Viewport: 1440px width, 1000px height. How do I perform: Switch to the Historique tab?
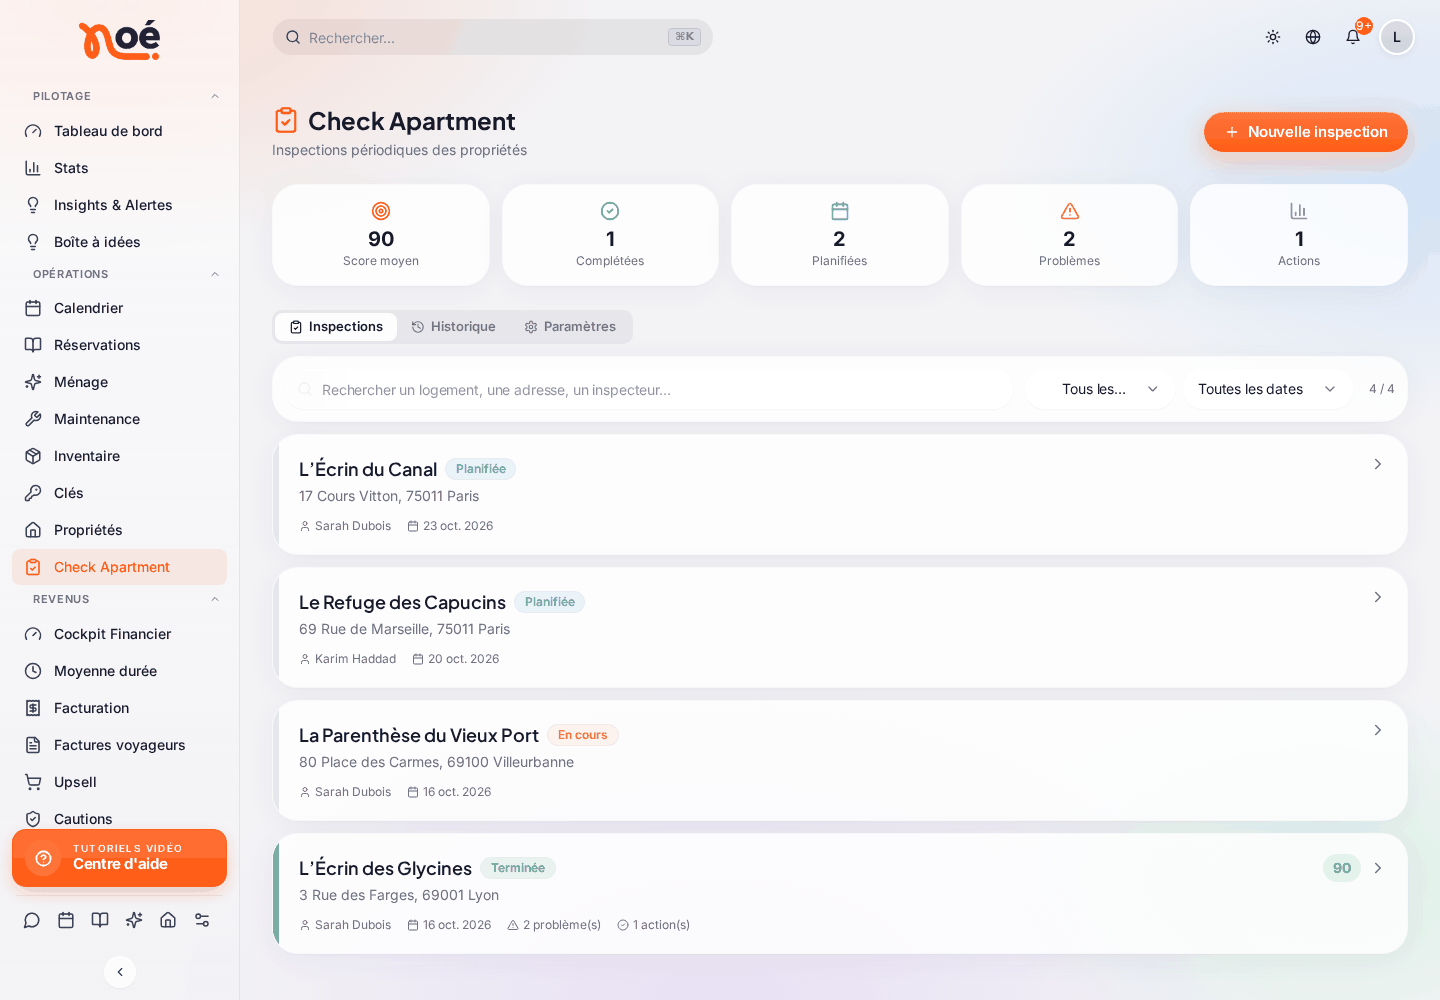coord(454,327)
